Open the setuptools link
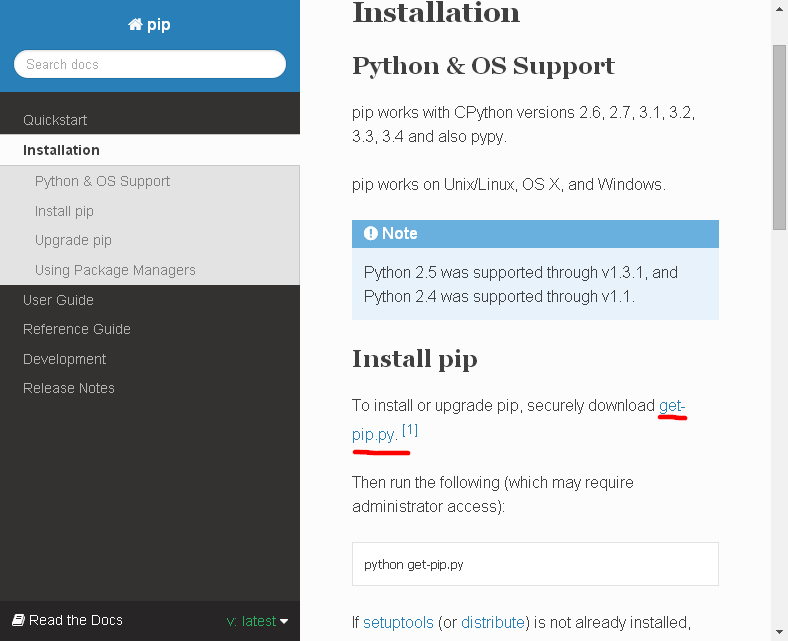Image resolution: width=788 pixels, height=641 pixels. [x=398, y=622]
